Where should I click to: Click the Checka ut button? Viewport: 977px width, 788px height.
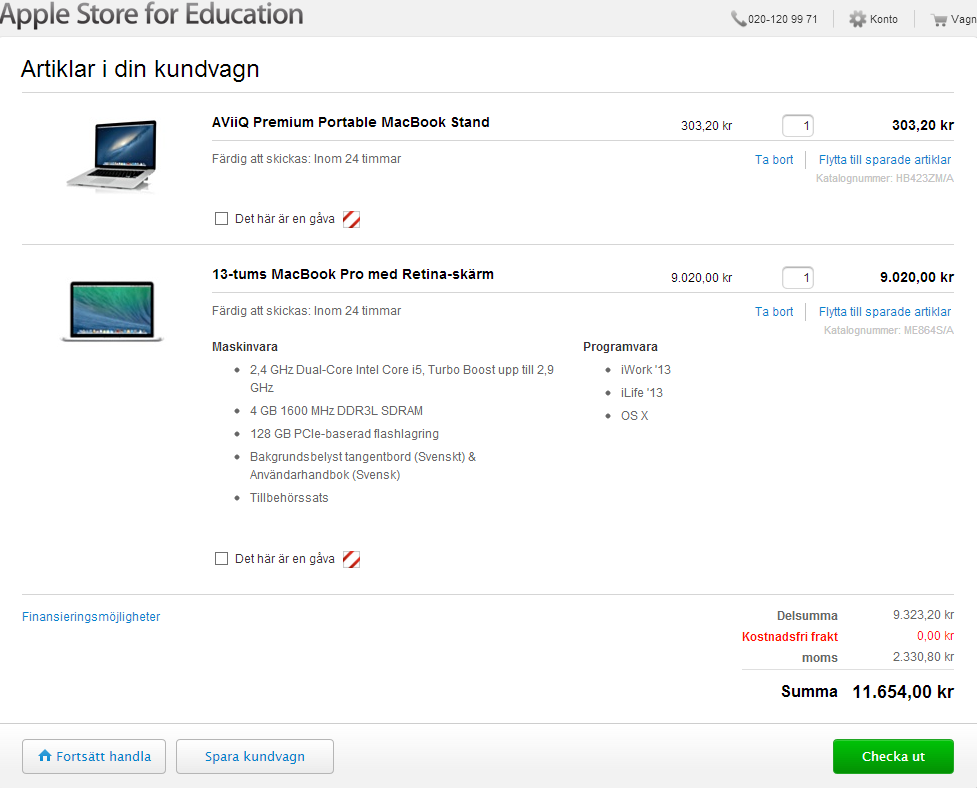coord(893,756)
